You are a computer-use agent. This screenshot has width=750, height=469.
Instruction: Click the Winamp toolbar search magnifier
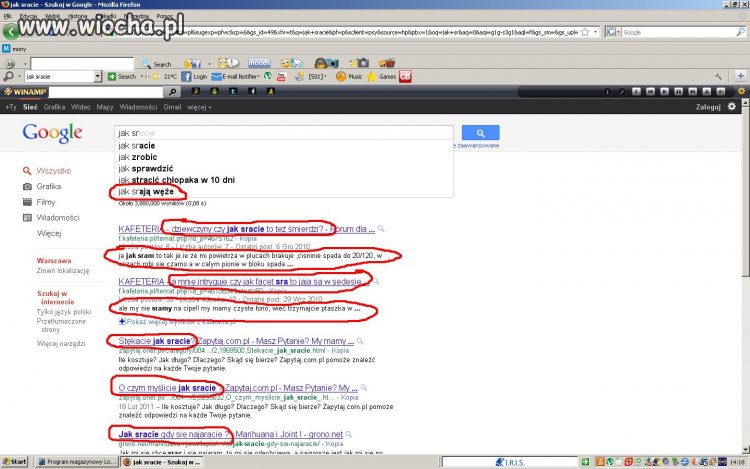[x=172, y=91]
